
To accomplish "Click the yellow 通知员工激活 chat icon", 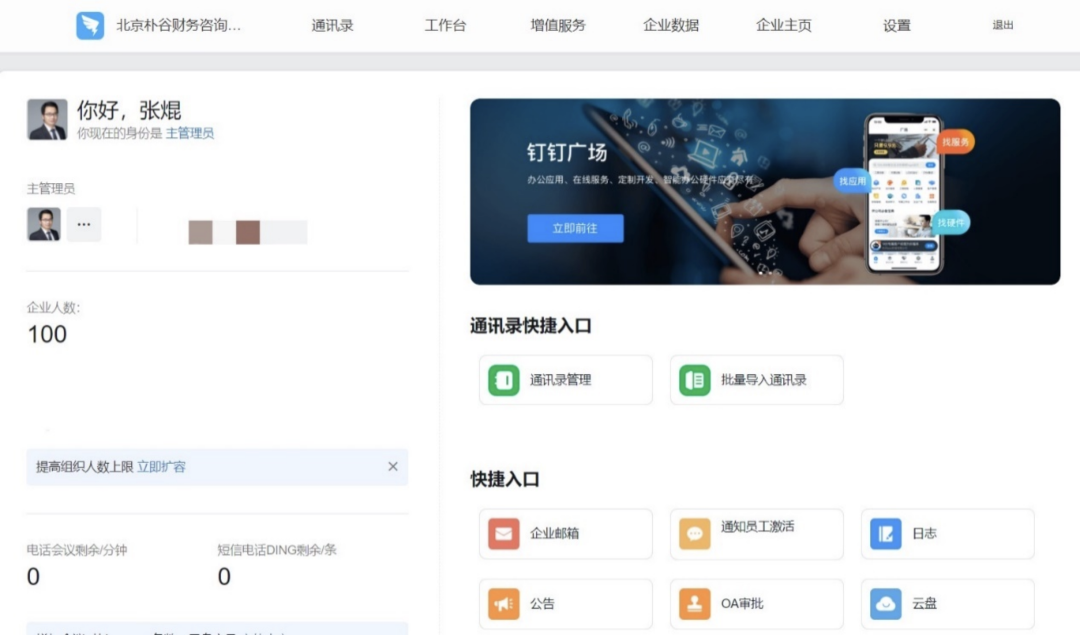I will click(694, 534).
